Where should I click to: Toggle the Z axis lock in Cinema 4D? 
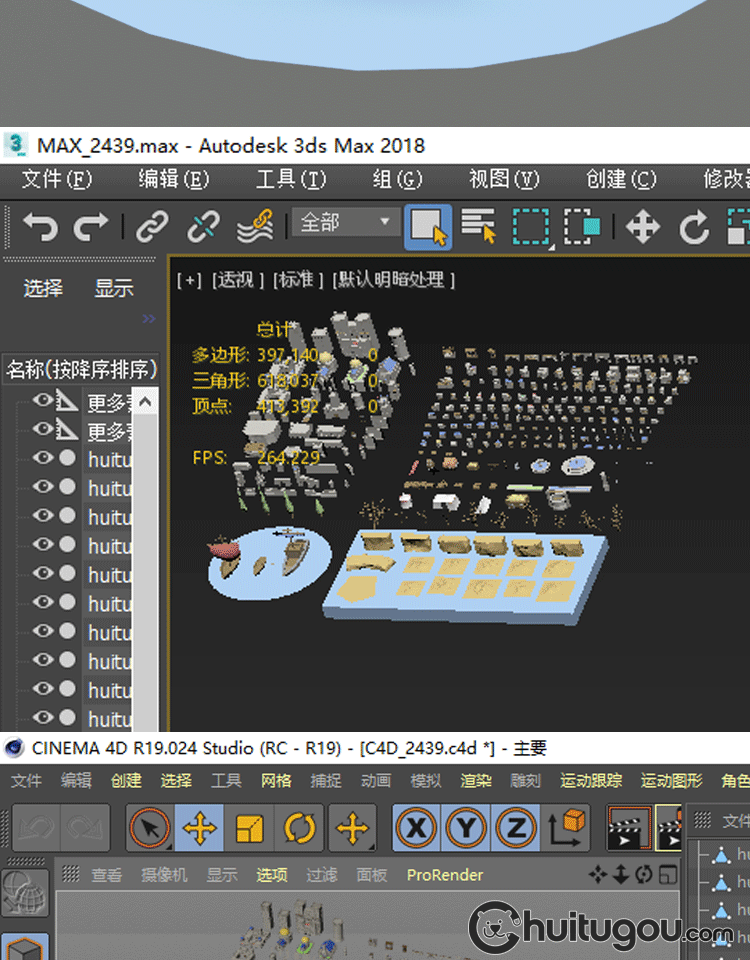[516, 828]
